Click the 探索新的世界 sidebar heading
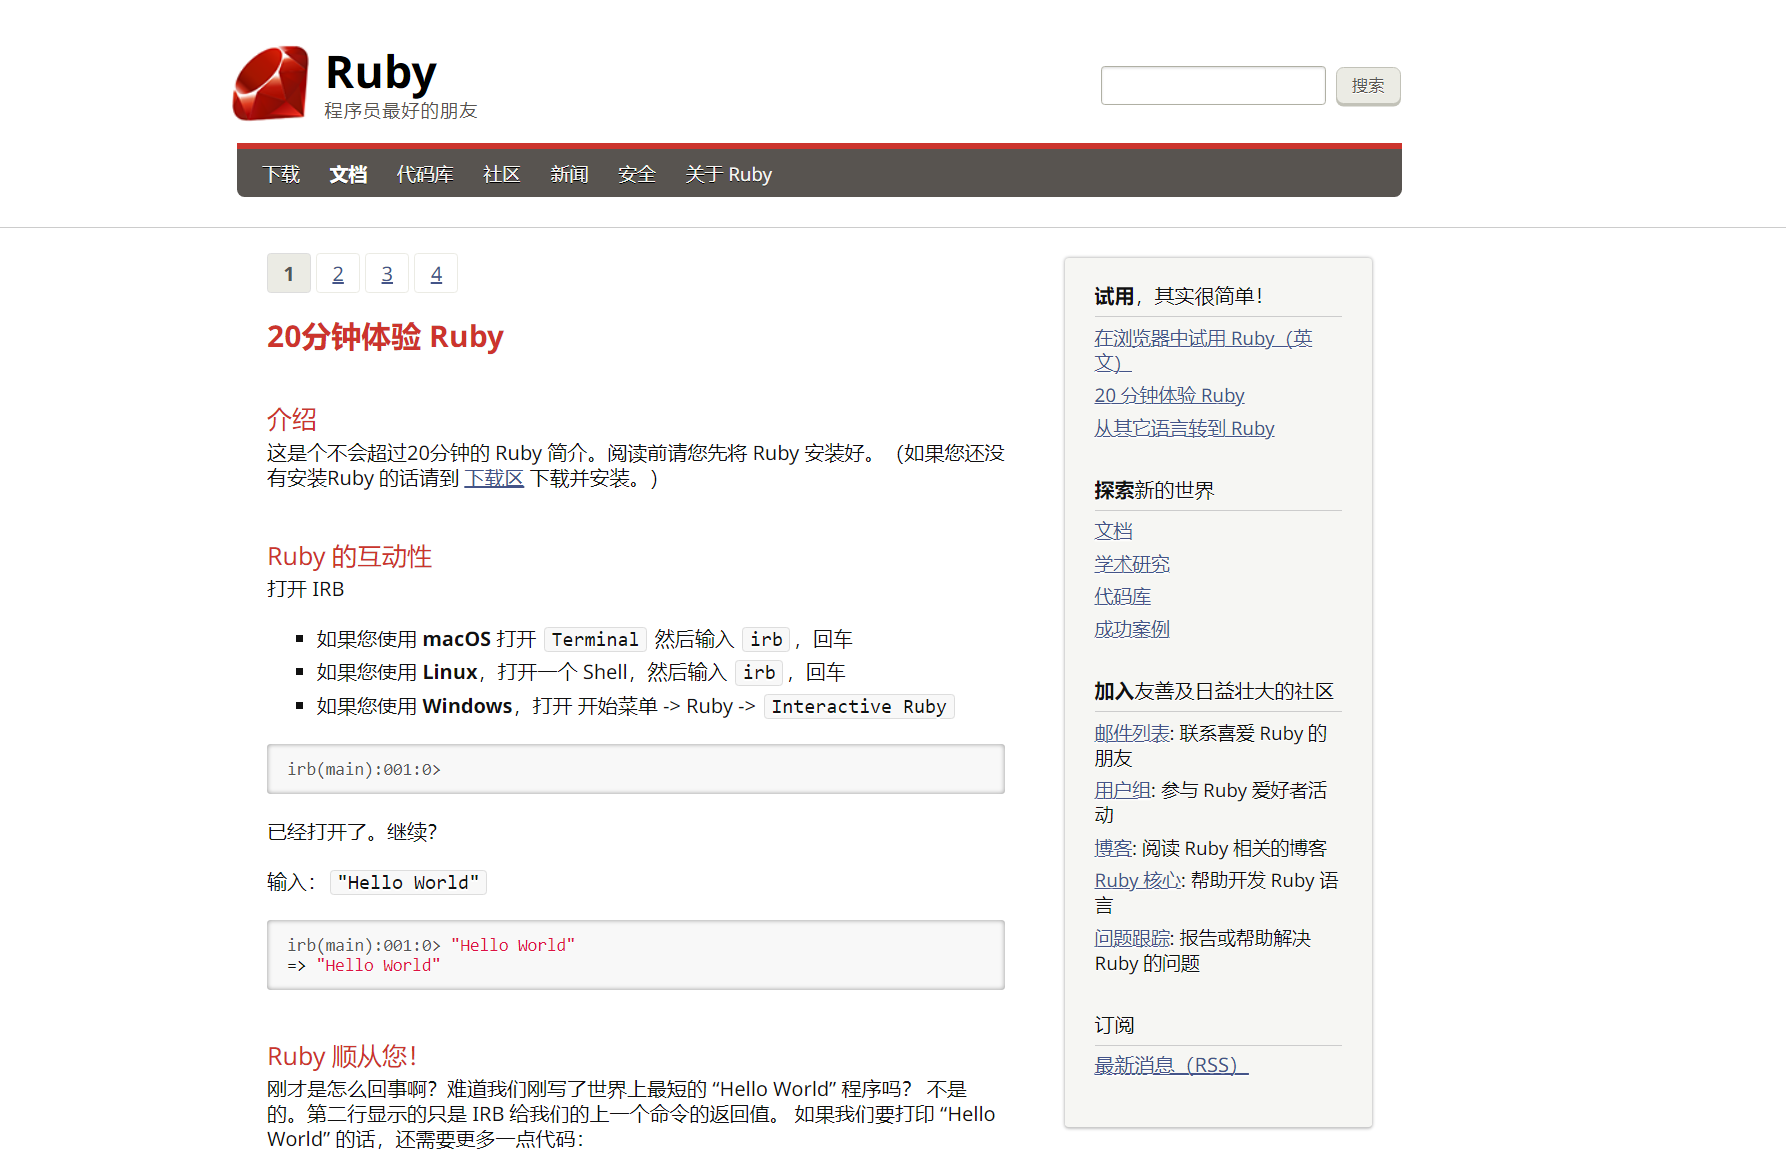The width and height of the screenshot is (1786, 1156). [x=1155, y=490]
